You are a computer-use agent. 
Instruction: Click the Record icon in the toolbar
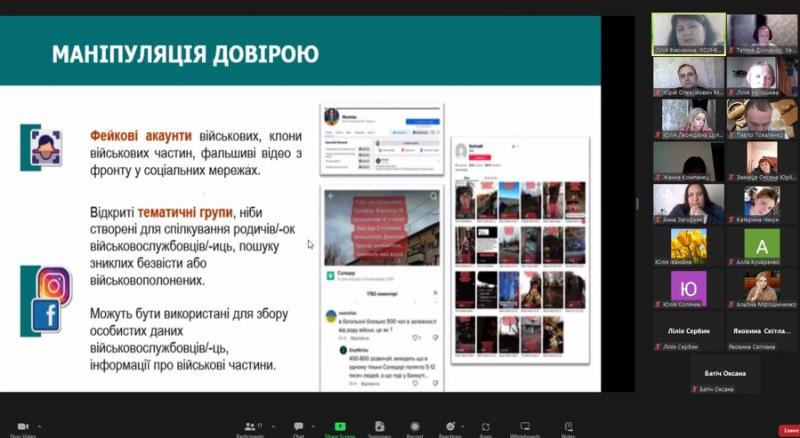415,426
